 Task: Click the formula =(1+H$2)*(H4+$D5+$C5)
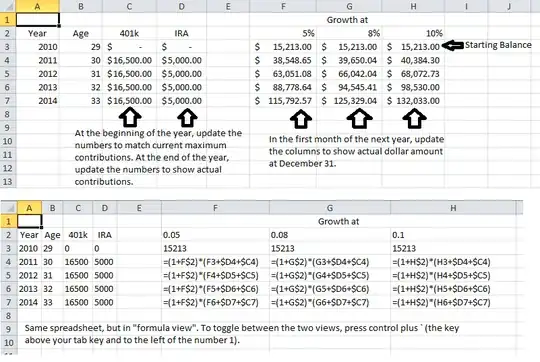[453, 275]
